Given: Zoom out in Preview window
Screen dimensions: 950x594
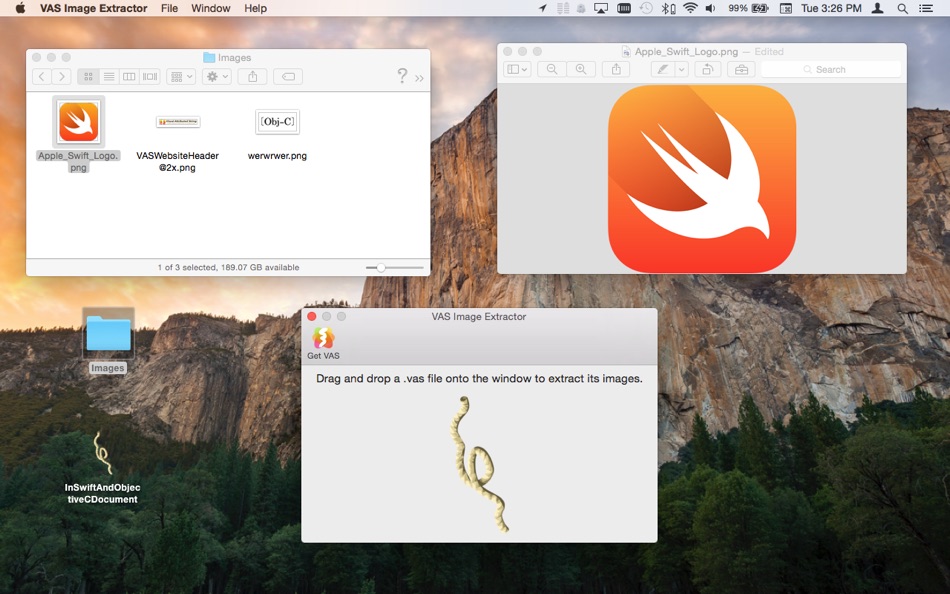Looking at the screenshot, I should pos(552,69).
